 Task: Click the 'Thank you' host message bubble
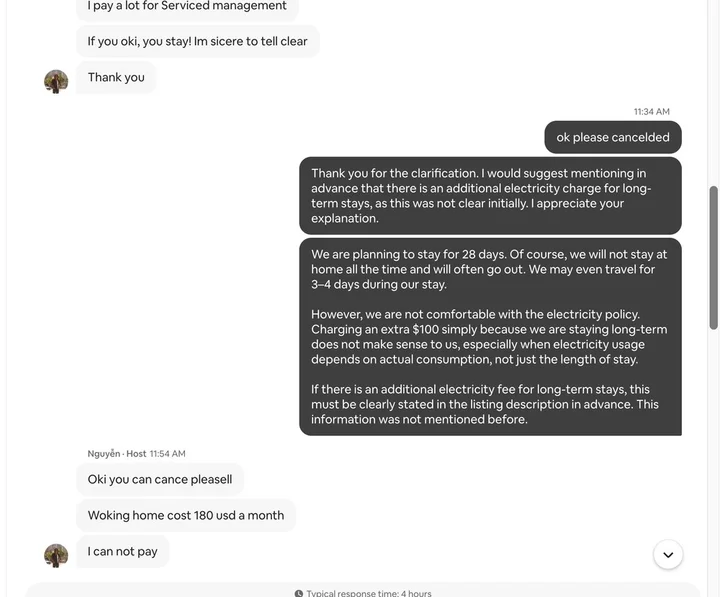click(x=116, y=77)
